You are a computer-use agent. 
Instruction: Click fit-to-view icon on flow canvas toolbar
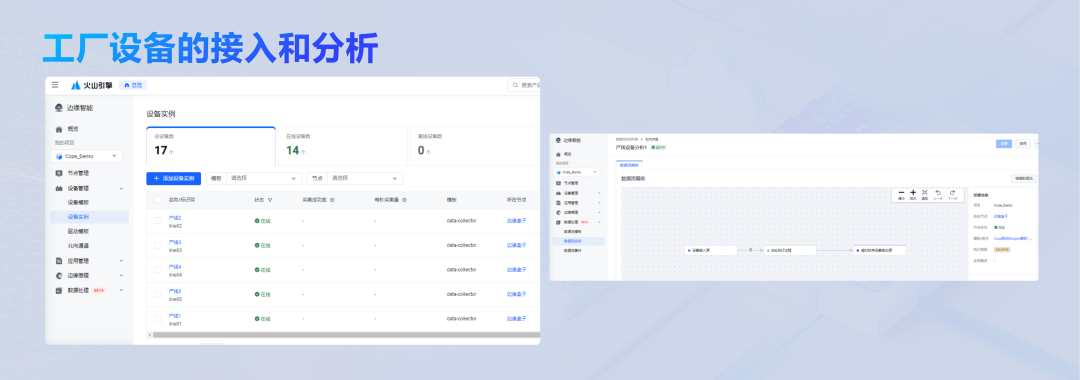click(925, 193)
